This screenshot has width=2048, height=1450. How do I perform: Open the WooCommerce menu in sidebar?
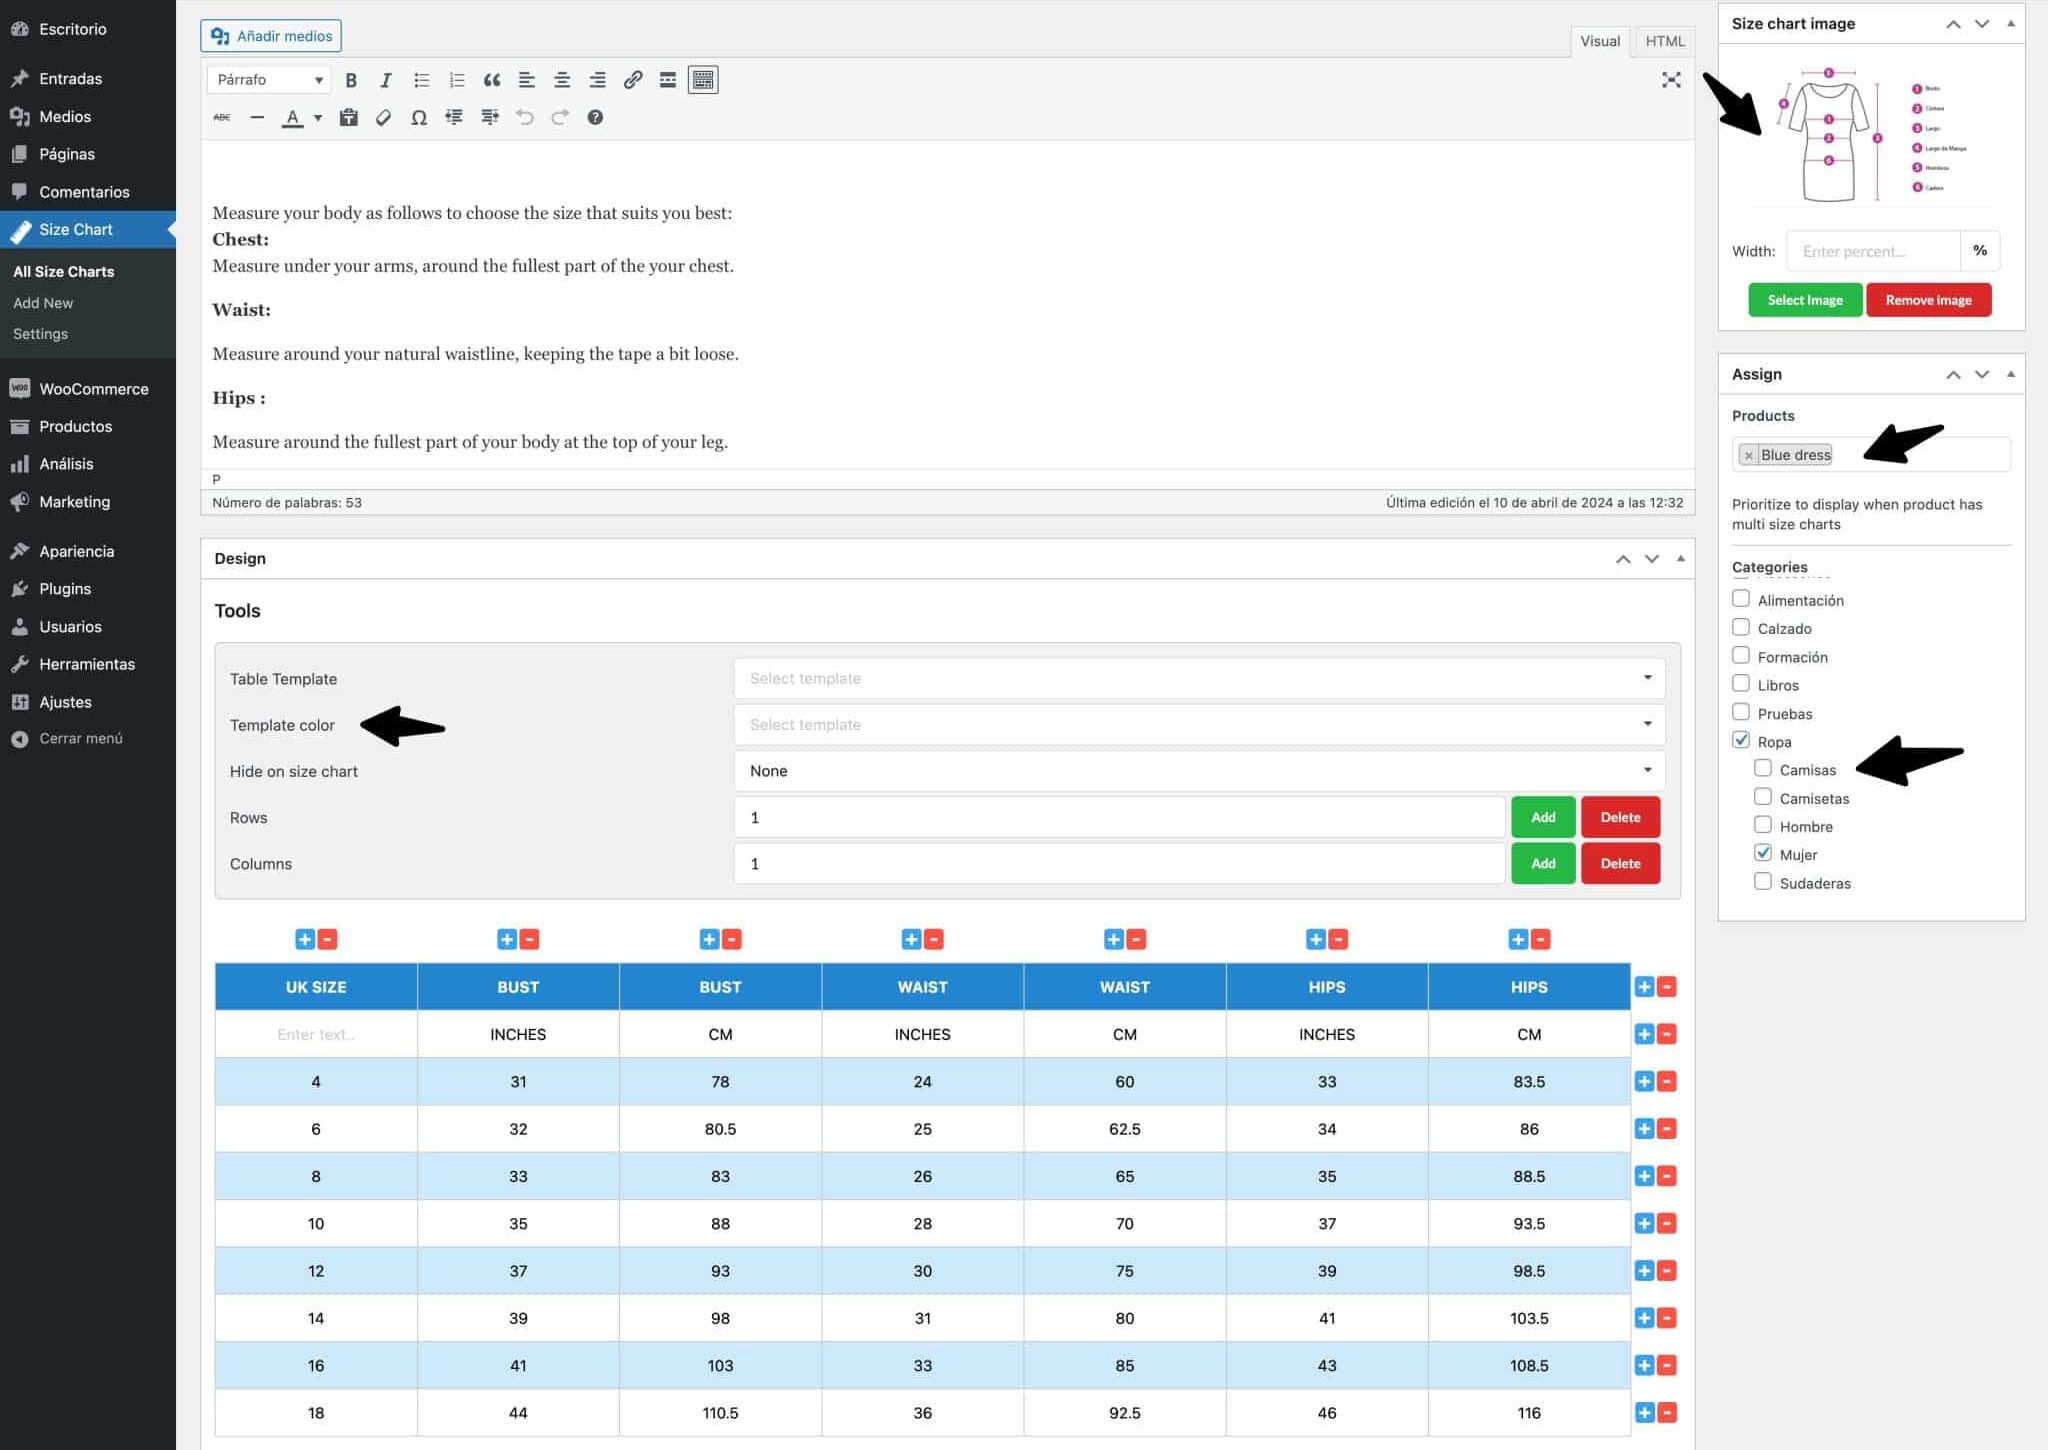[93, 389]
